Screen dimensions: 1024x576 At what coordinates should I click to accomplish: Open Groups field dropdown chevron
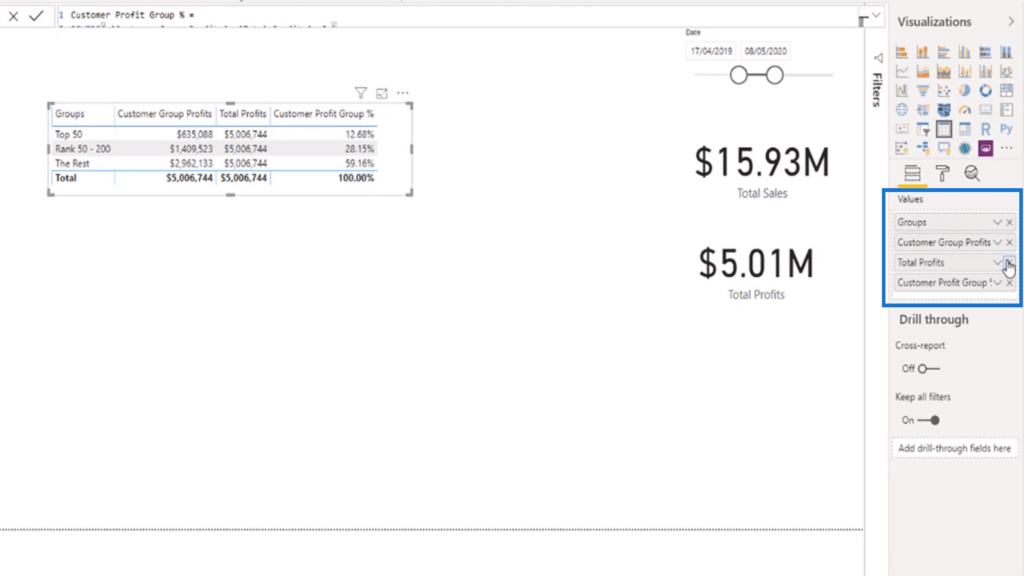pyautogui.click(x=997, y=223)
